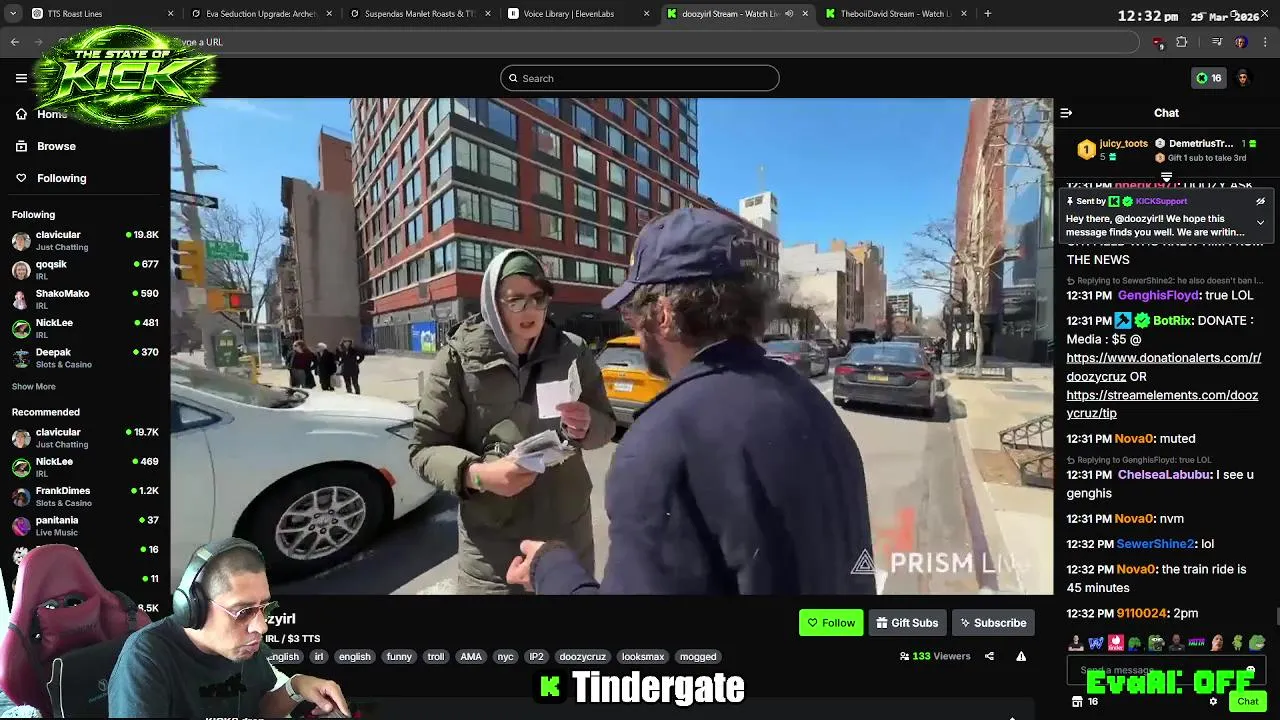Screen dimensions: 1280x720
Task: Click the viewers count icon
Action: [x=904, y=657]
